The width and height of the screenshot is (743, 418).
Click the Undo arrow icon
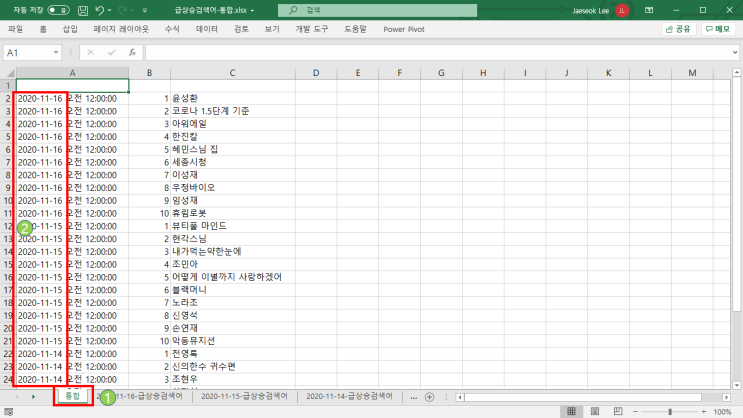(100, 9)
